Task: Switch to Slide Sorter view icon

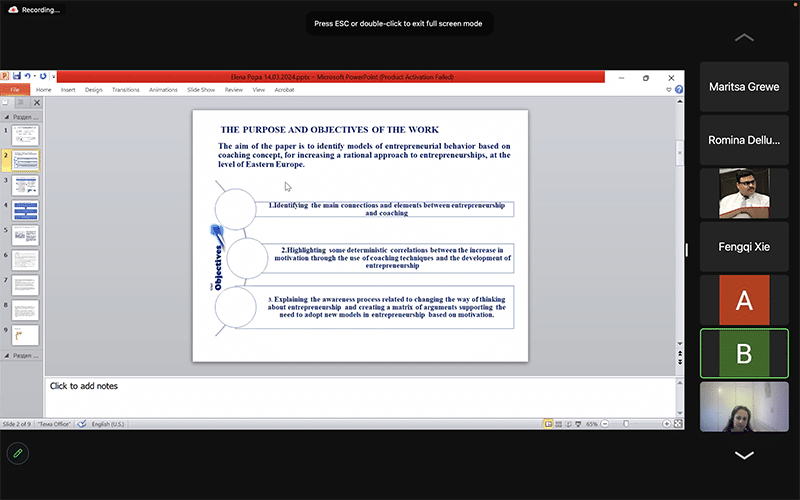Action: [x=560, y=424]
